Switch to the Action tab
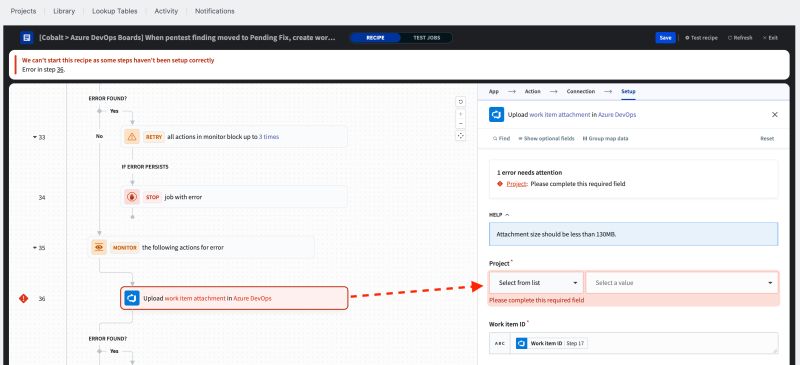Screen dimensions: 800x365 tap(532, 91)
